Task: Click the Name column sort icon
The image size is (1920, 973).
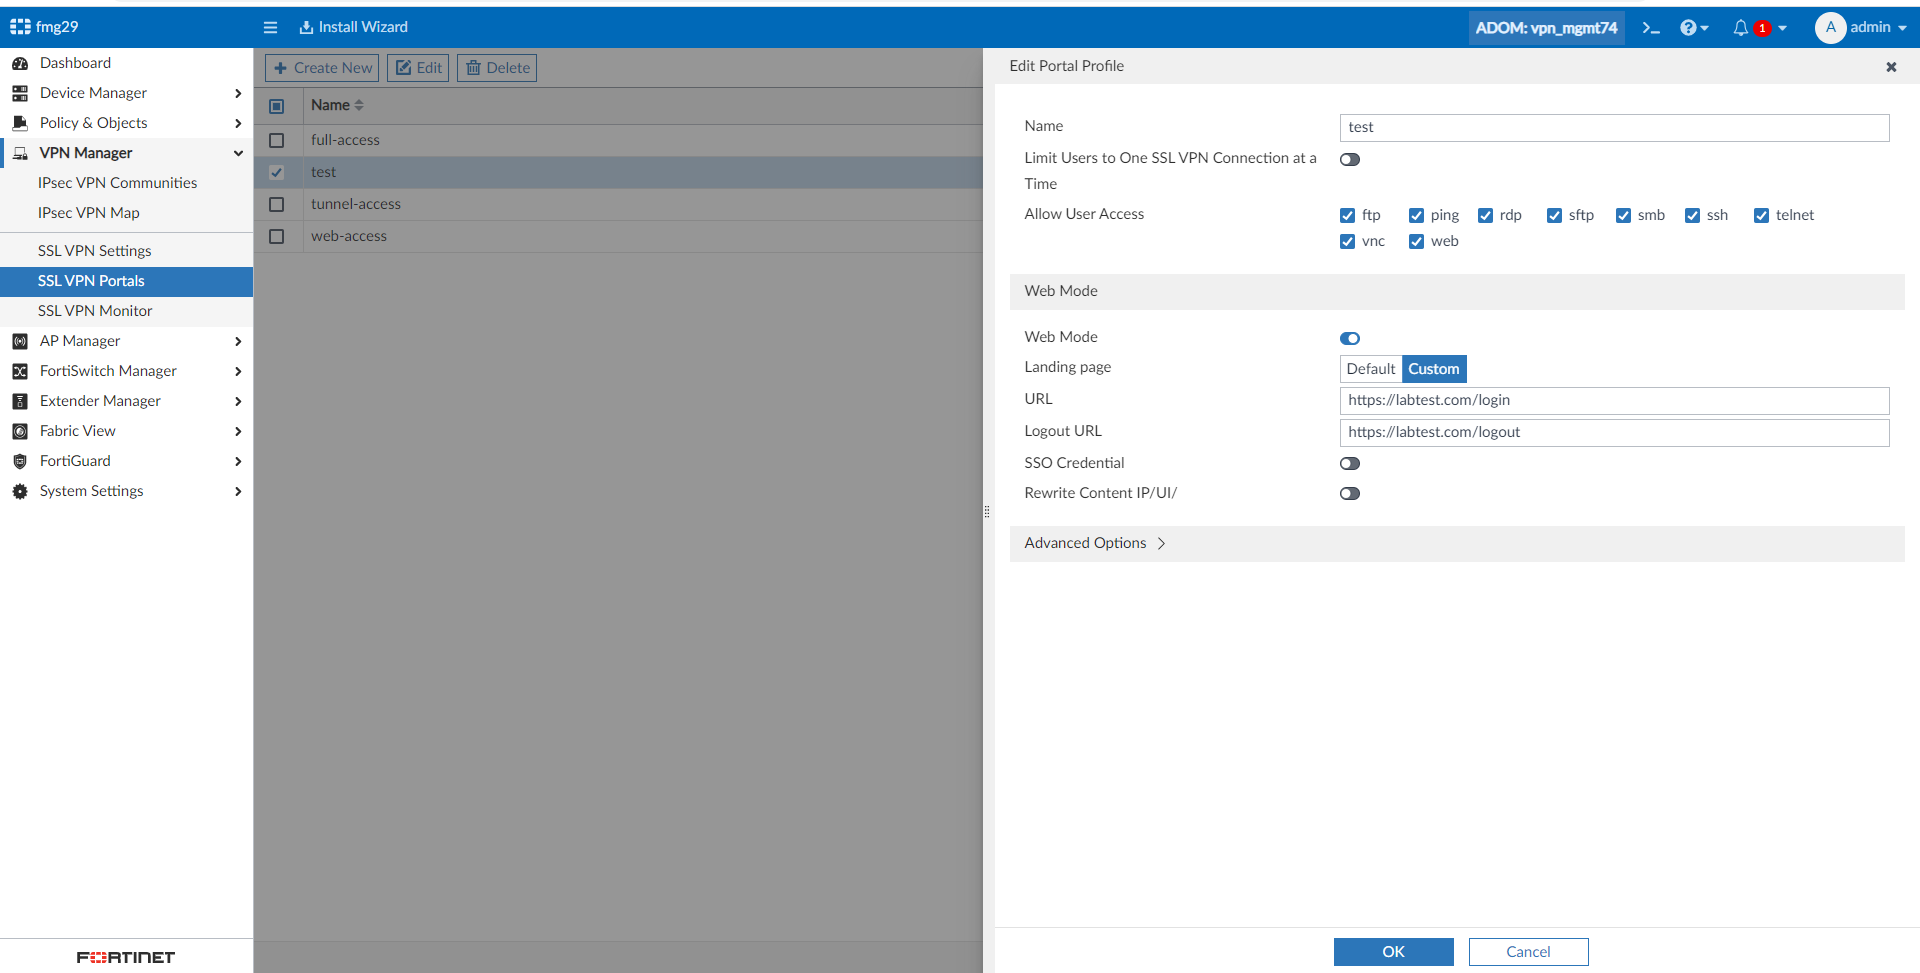Action: pyautogui.click(x=359, y=105)
